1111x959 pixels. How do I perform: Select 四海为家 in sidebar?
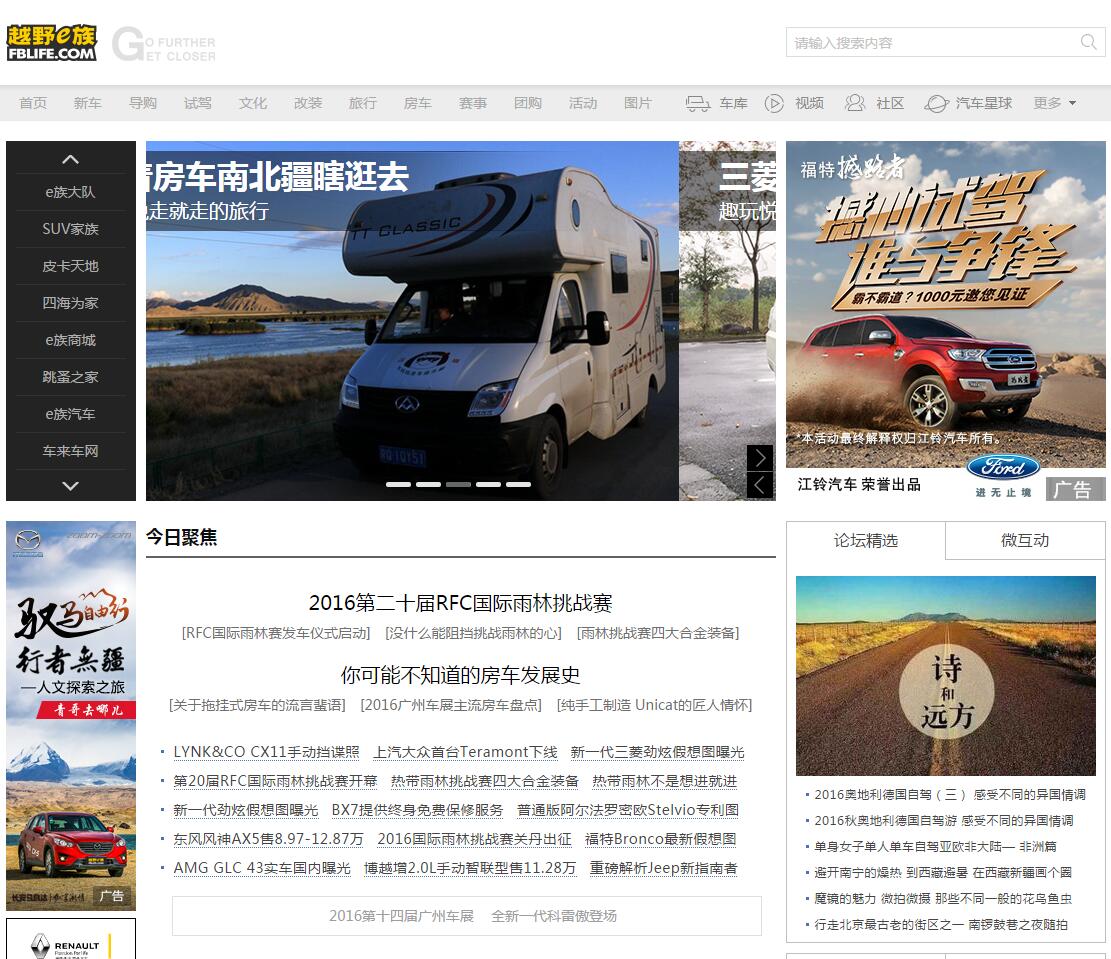pyautogui.click(x=70, y=303)
